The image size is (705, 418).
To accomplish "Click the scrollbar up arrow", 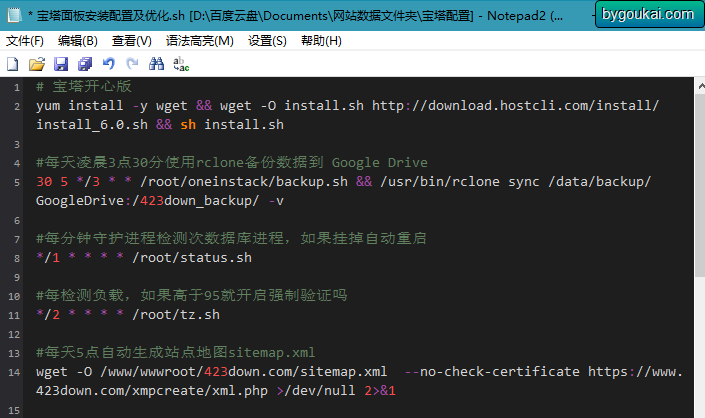I will coord(700,85).
